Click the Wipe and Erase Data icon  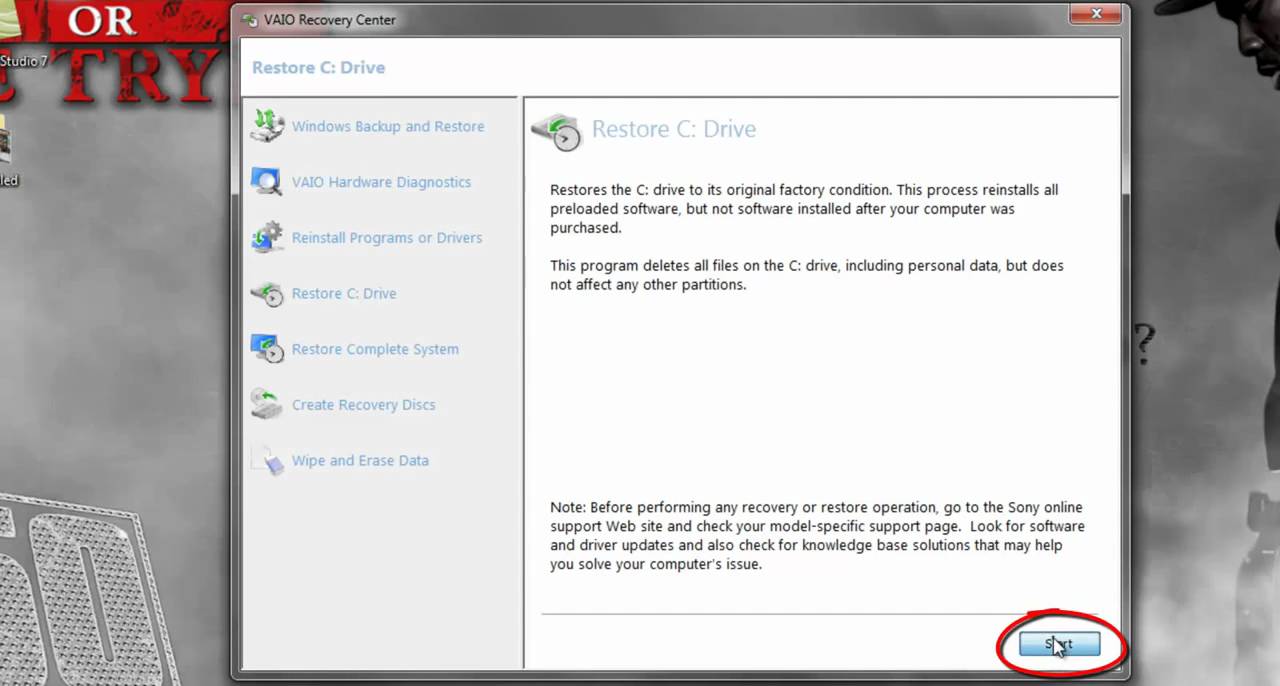point(267,461)
